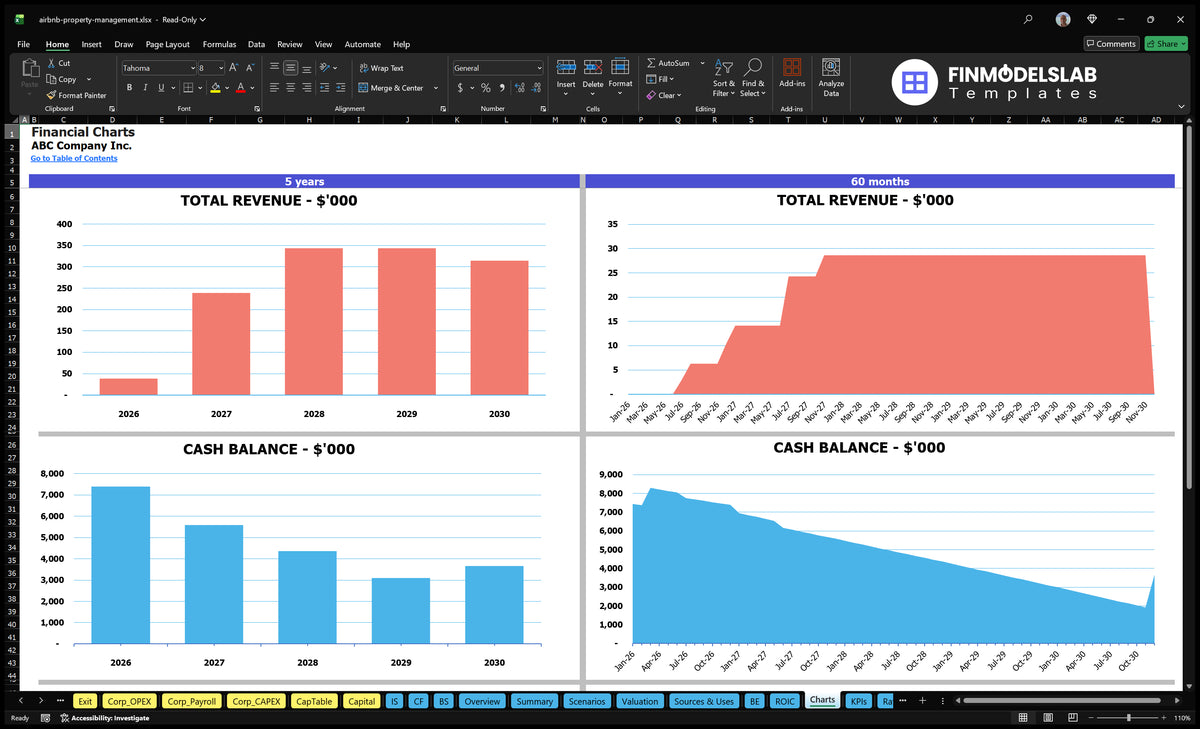Click the Fill Color paint bucket

coord(216,88)
